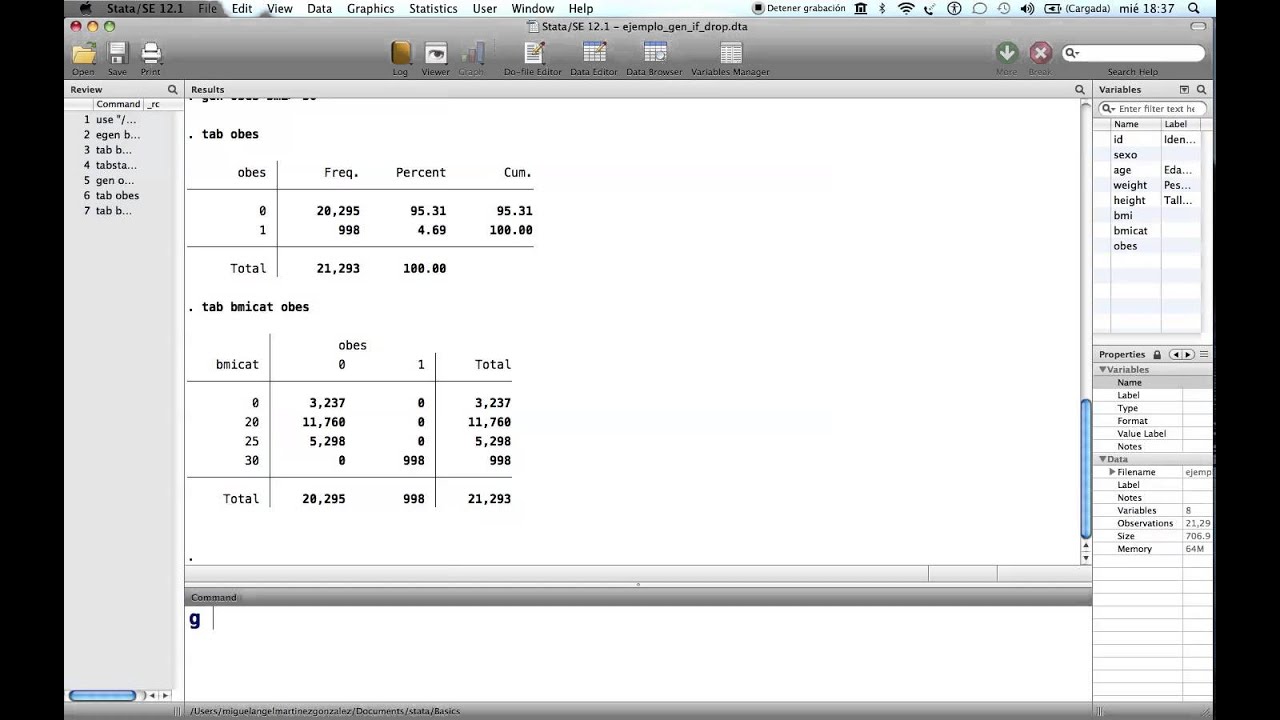Open the Edit menu

(242, 8)
